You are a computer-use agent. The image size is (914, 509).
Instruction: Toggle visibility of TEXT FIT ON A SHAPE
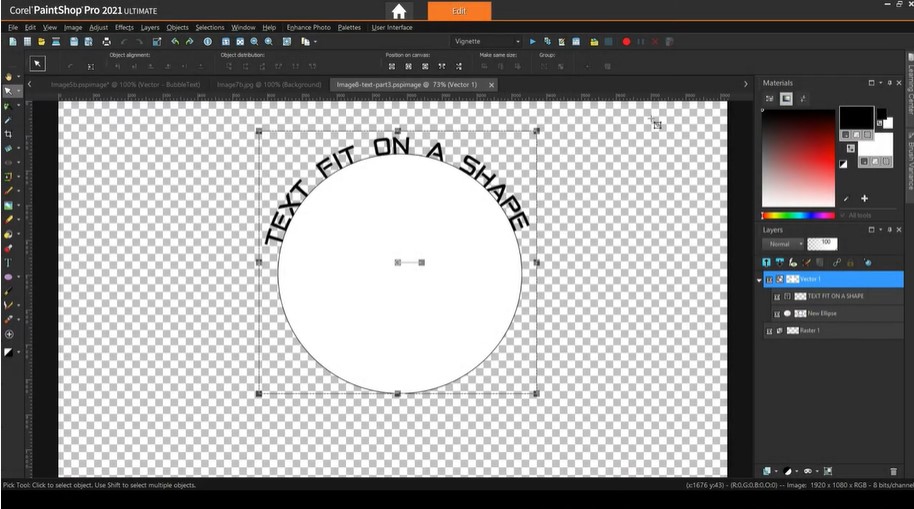tap(777, 297)
